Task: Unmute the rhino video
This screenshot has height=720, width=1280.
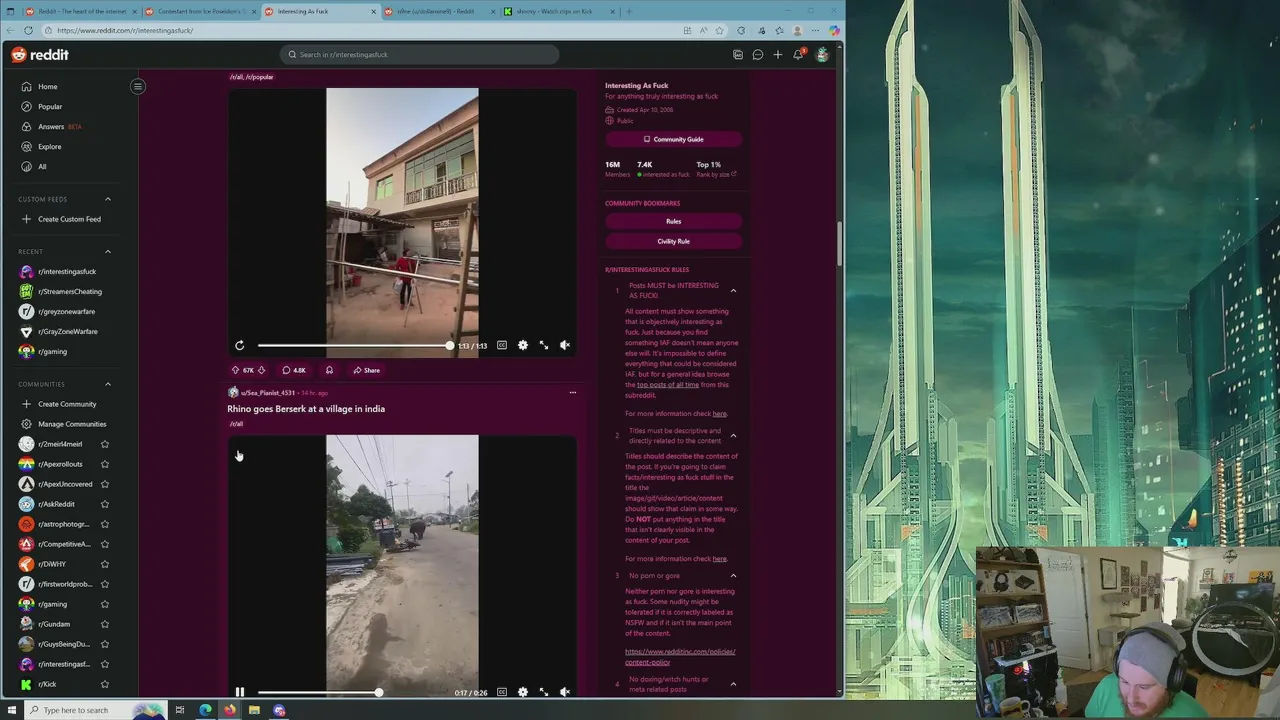Action: pos(565,692)
